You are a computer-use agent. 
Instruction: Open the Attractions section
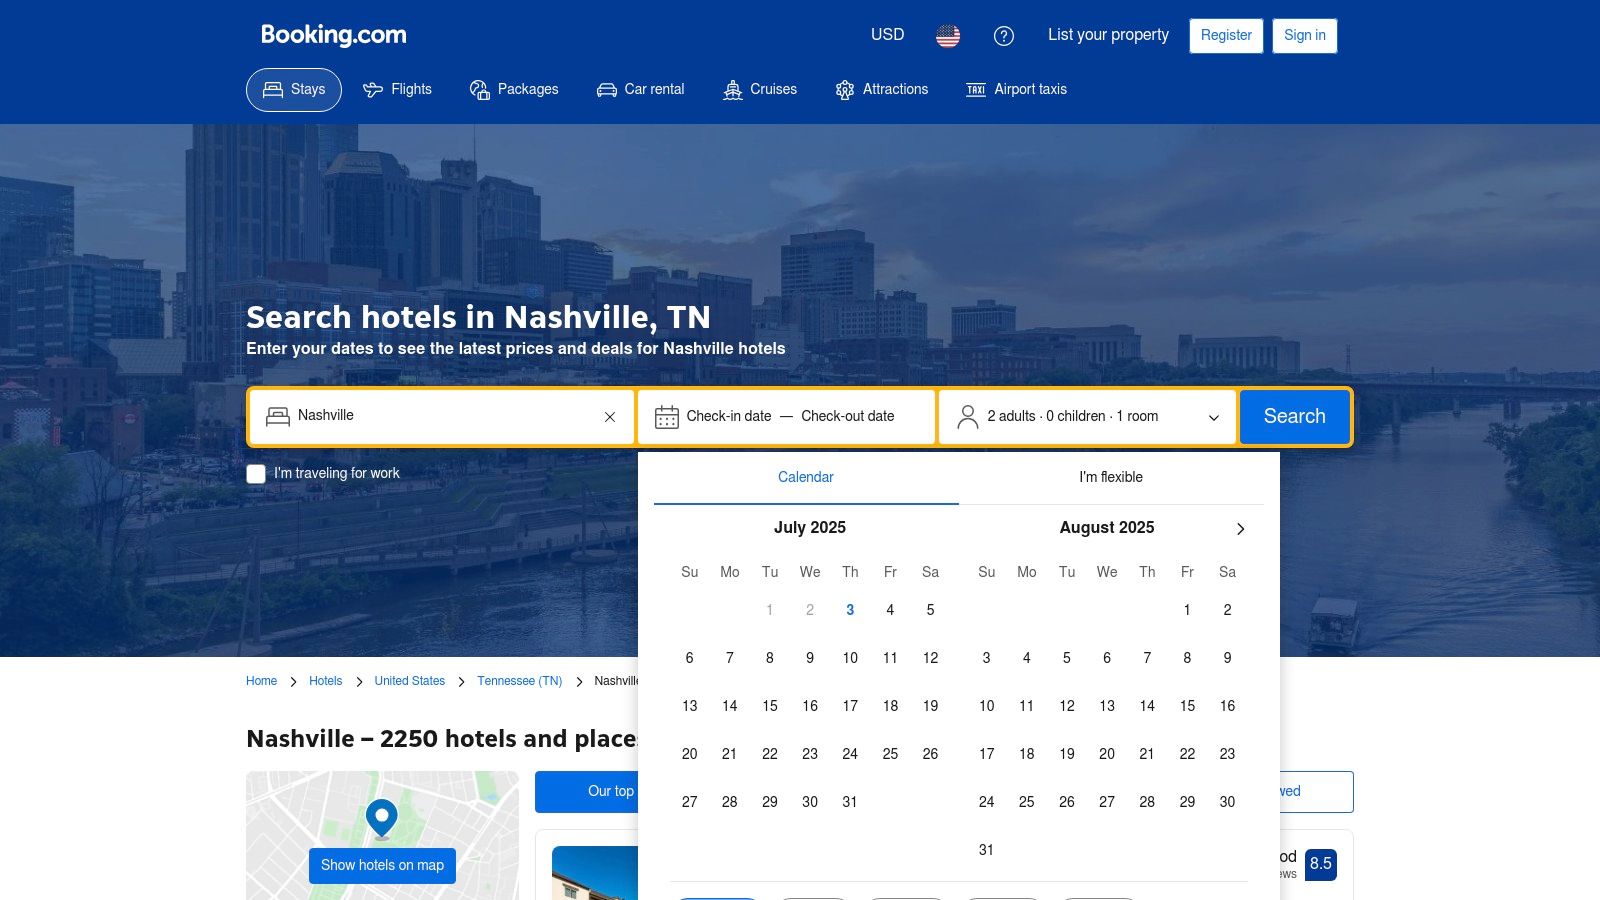tap(882, 90)
